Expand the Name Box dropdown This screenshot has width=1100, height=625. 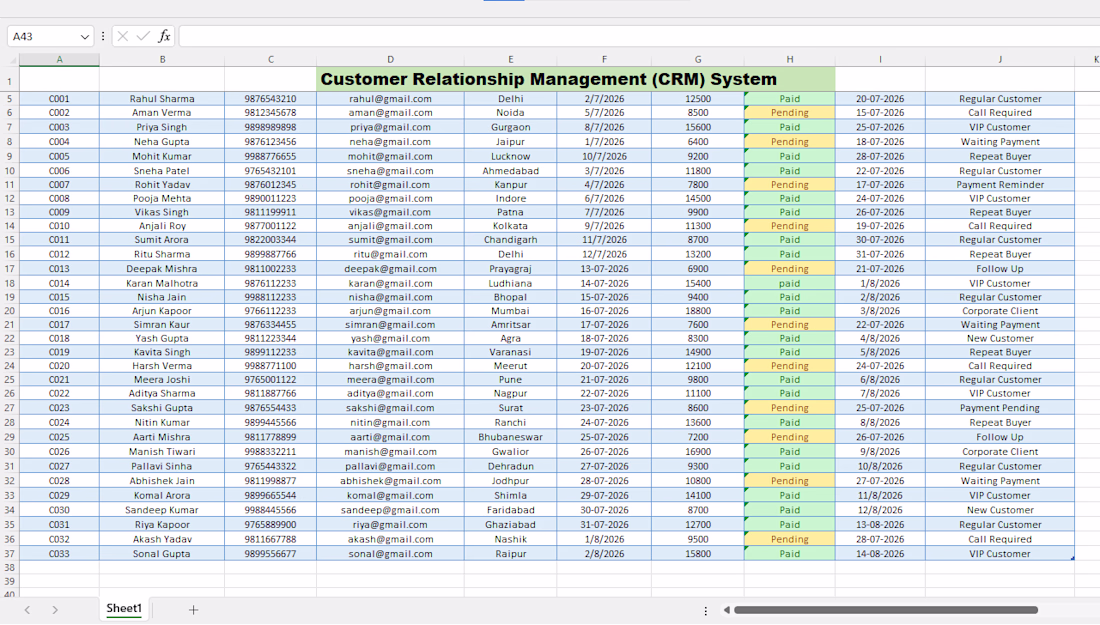tap(84, 36)
